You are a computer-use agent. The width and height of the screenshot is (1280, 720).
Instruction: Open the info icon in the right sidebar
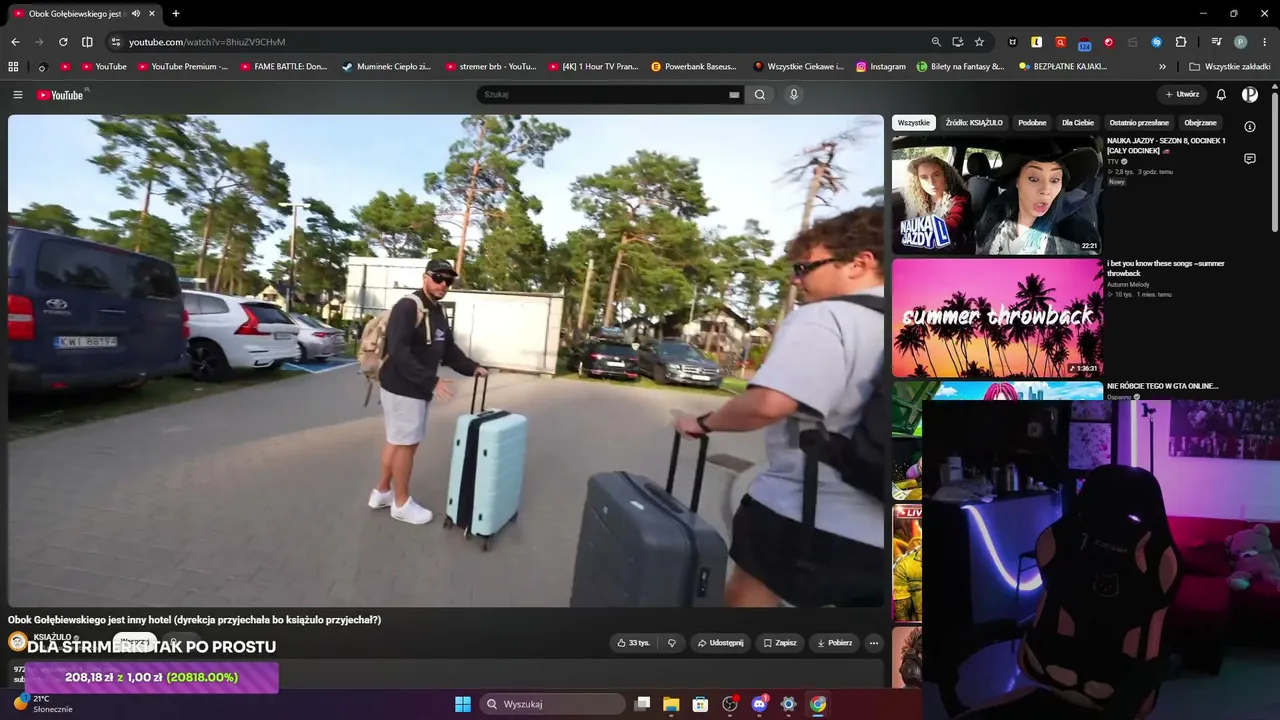tap(1250, 127)
